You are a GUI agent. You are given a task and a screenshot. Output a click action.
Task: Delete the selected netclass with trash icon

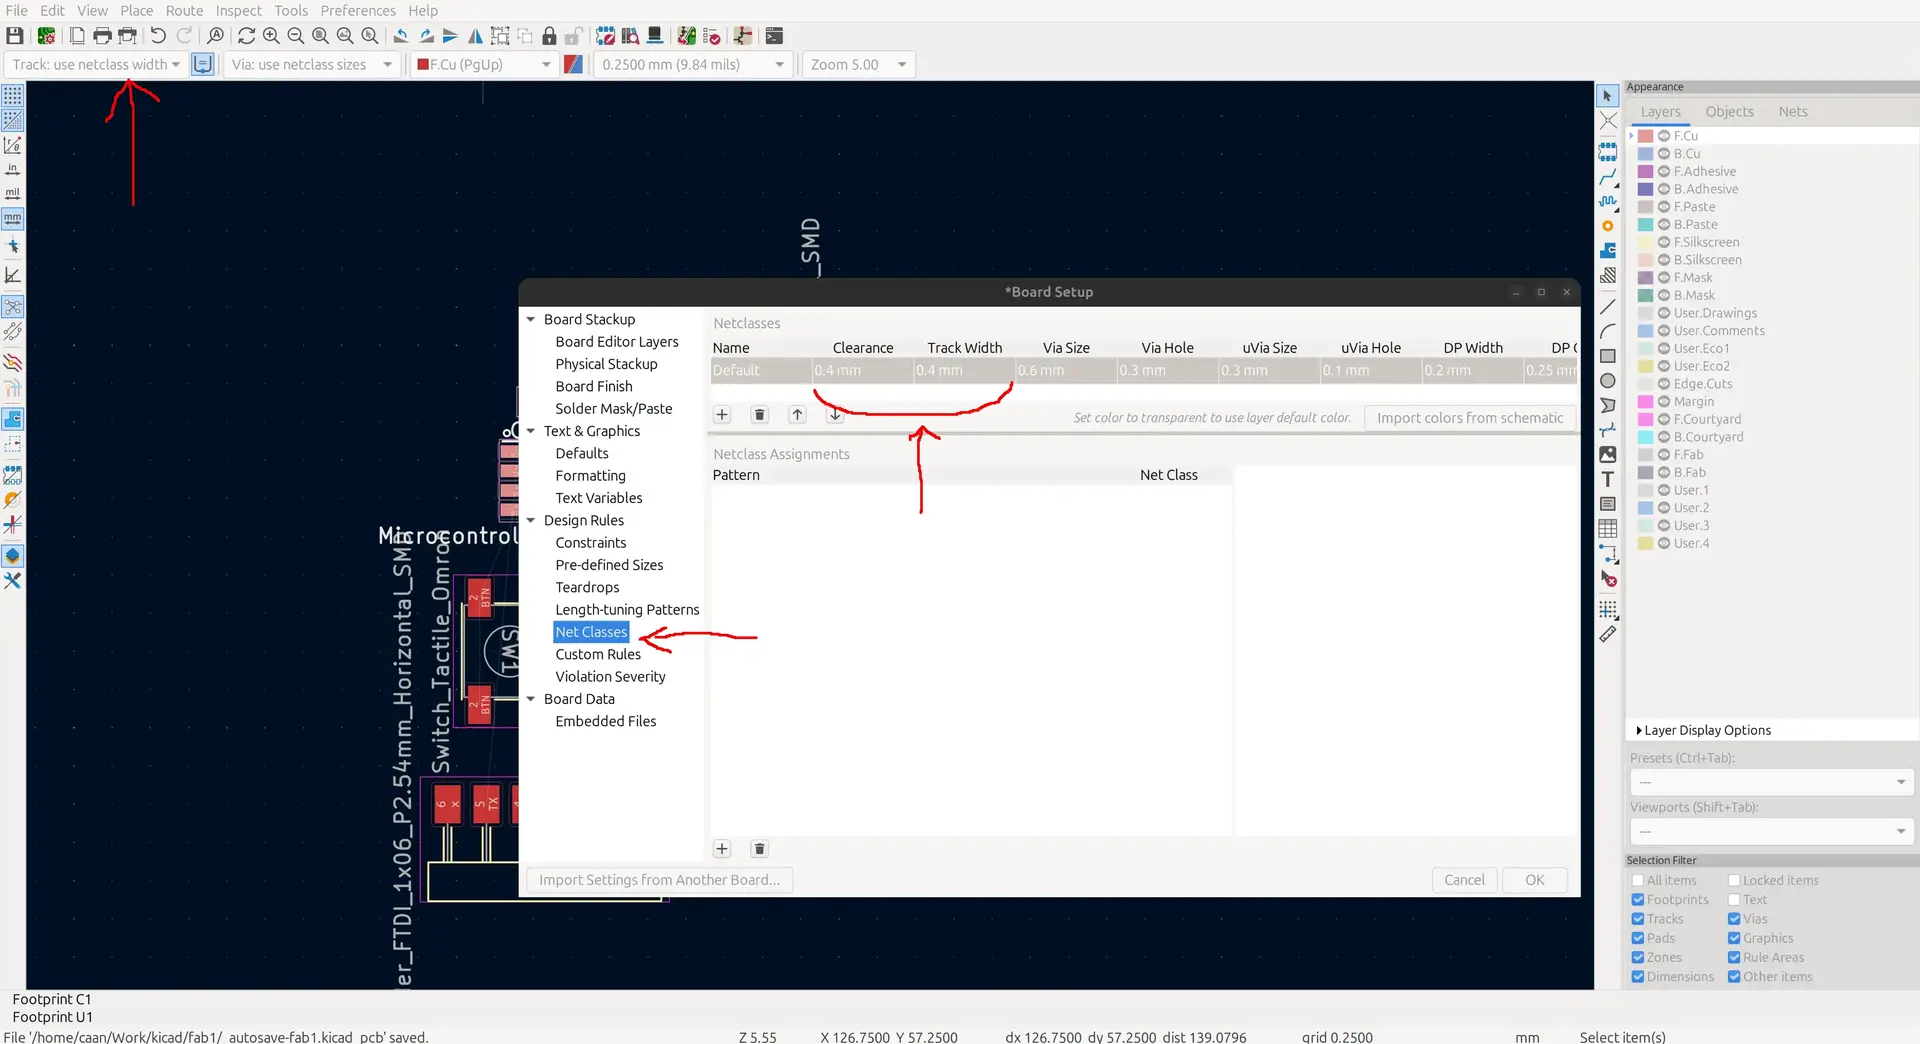point(760,415)
